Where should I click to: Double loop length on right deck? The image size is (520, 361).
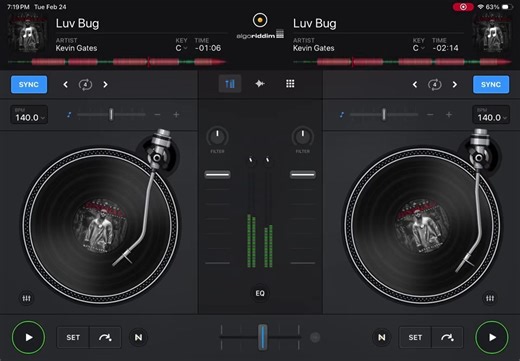click(455, 85)
